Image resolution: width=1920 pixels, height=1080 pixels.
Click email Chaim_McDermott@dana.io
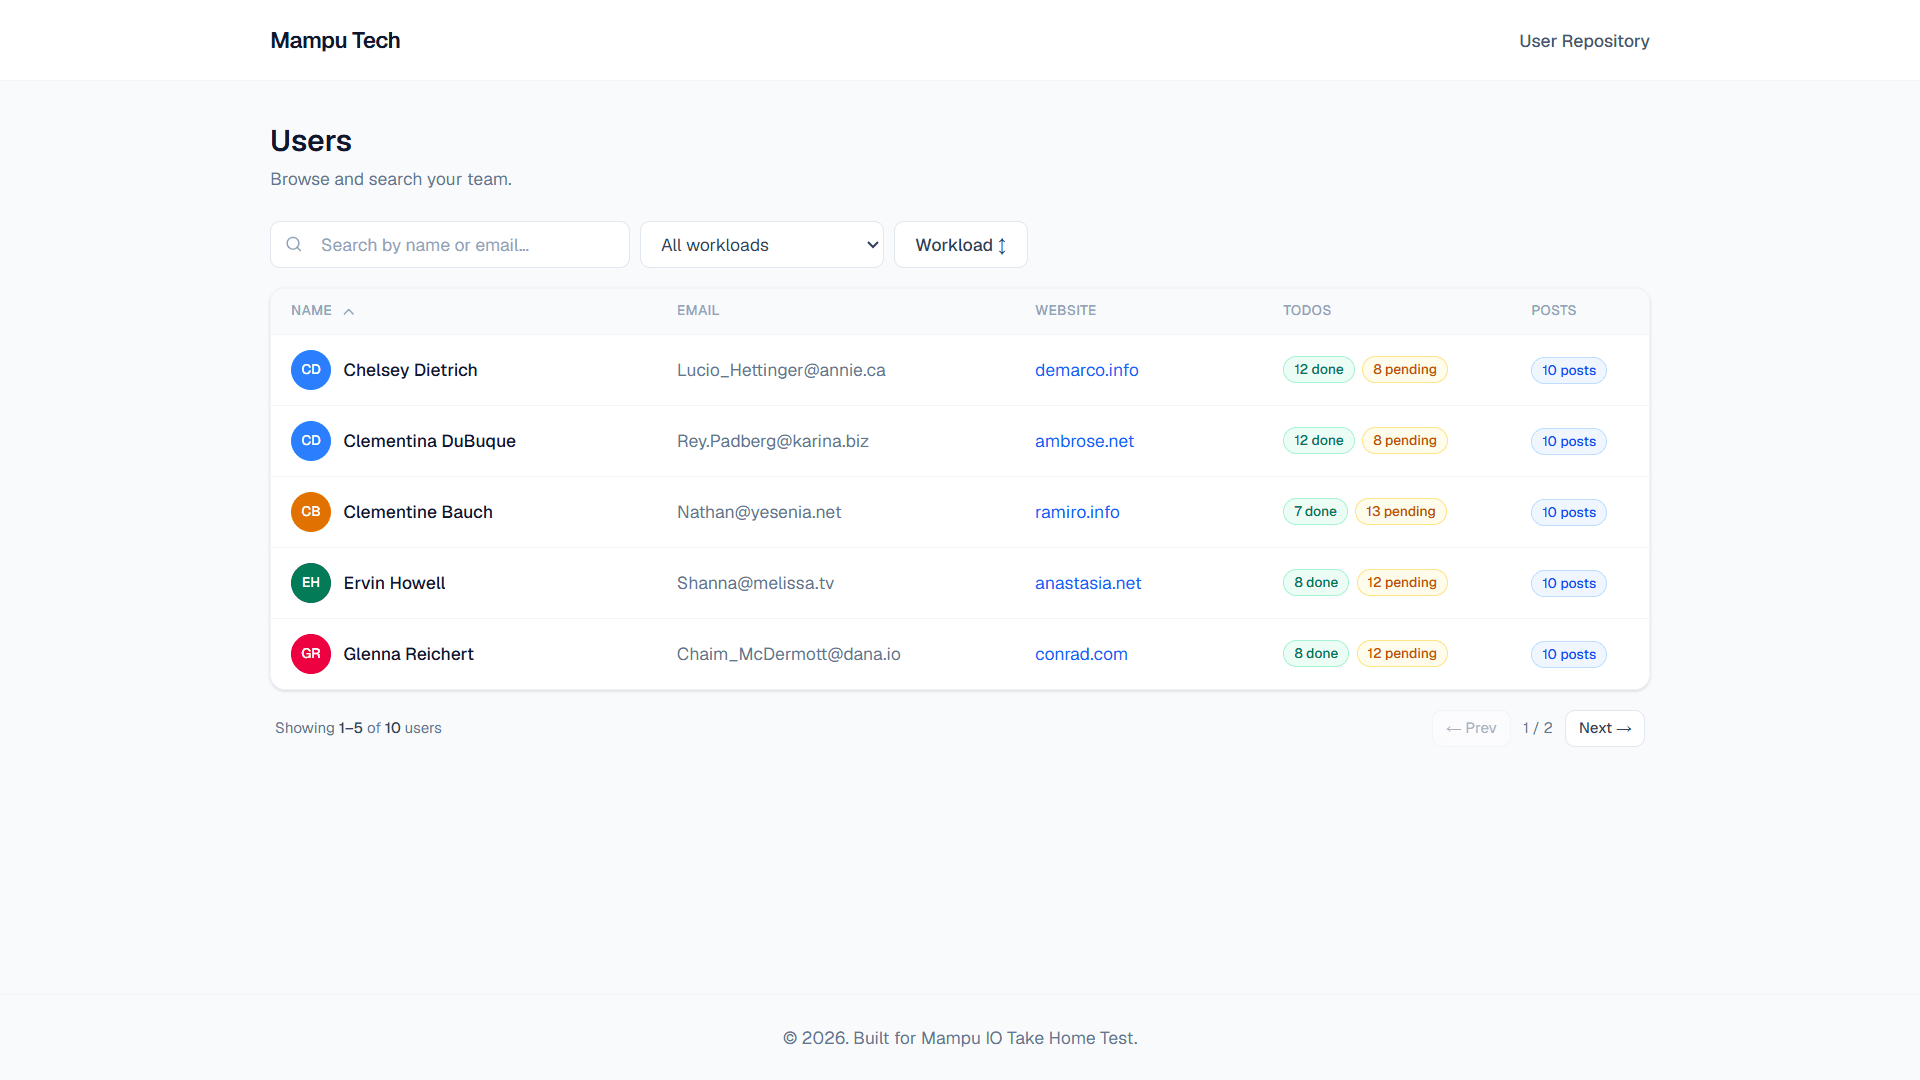click(x=788, y=654)
